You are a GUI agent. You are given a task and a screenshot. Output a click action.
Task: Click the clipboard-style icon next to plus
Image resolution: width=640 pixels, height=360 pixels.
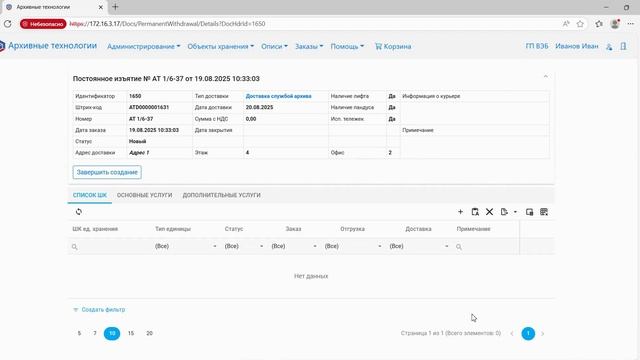pos(475,212)
